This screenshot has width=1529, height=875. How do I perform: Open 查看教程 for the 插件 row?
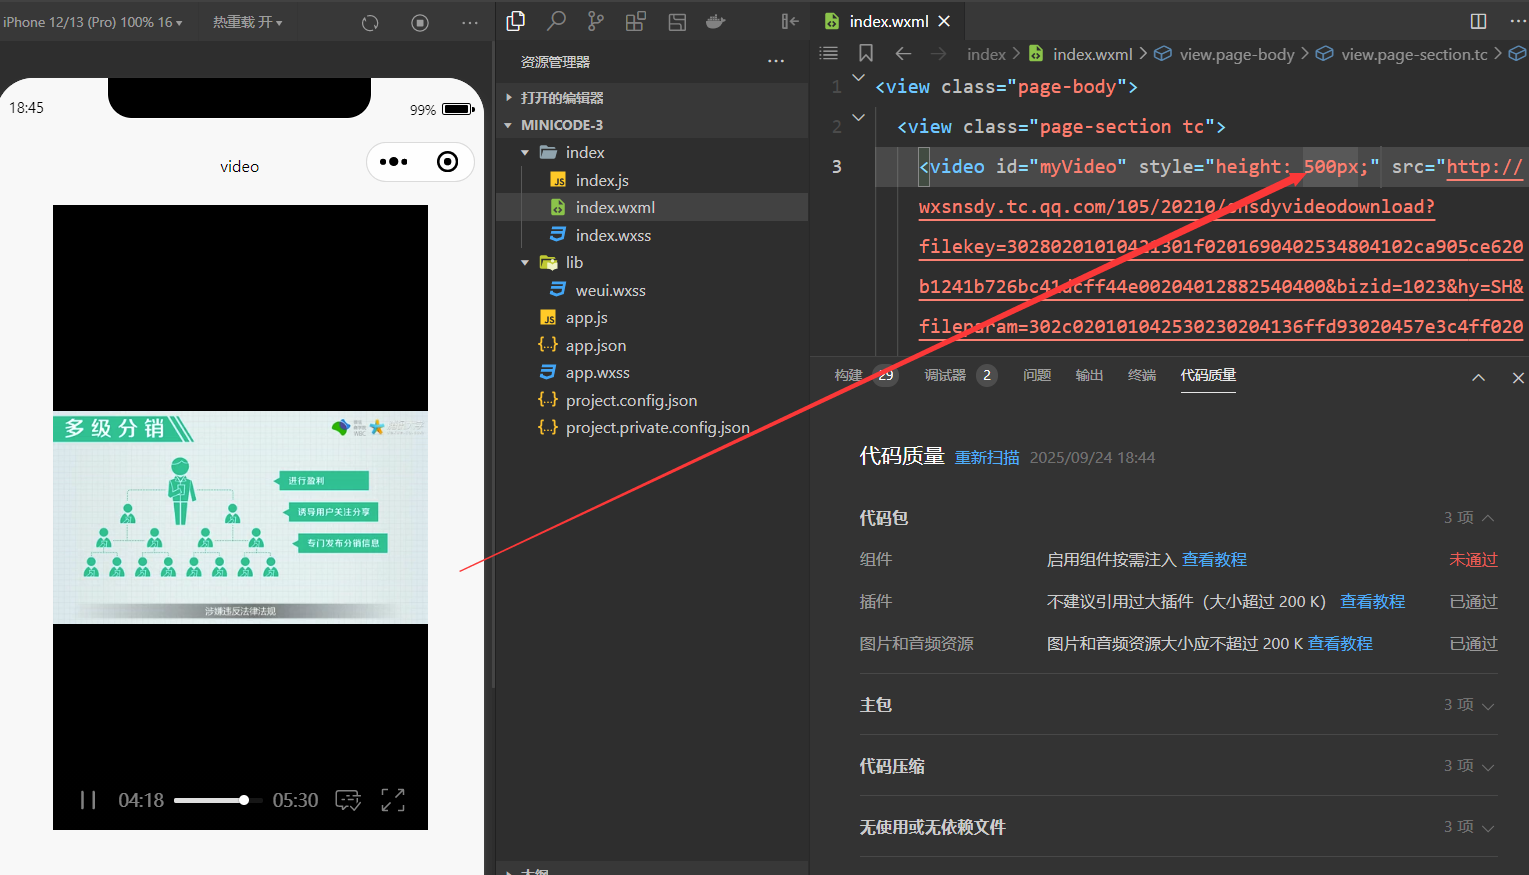click(1372, 602)
